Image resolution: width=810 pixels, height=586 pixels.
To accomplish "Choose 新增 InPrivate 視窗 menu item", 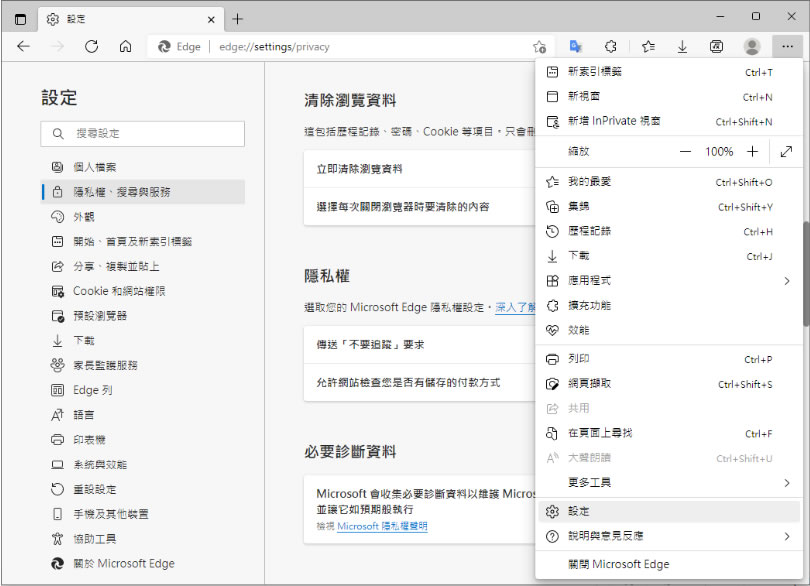I will click(x=668, y=121).
